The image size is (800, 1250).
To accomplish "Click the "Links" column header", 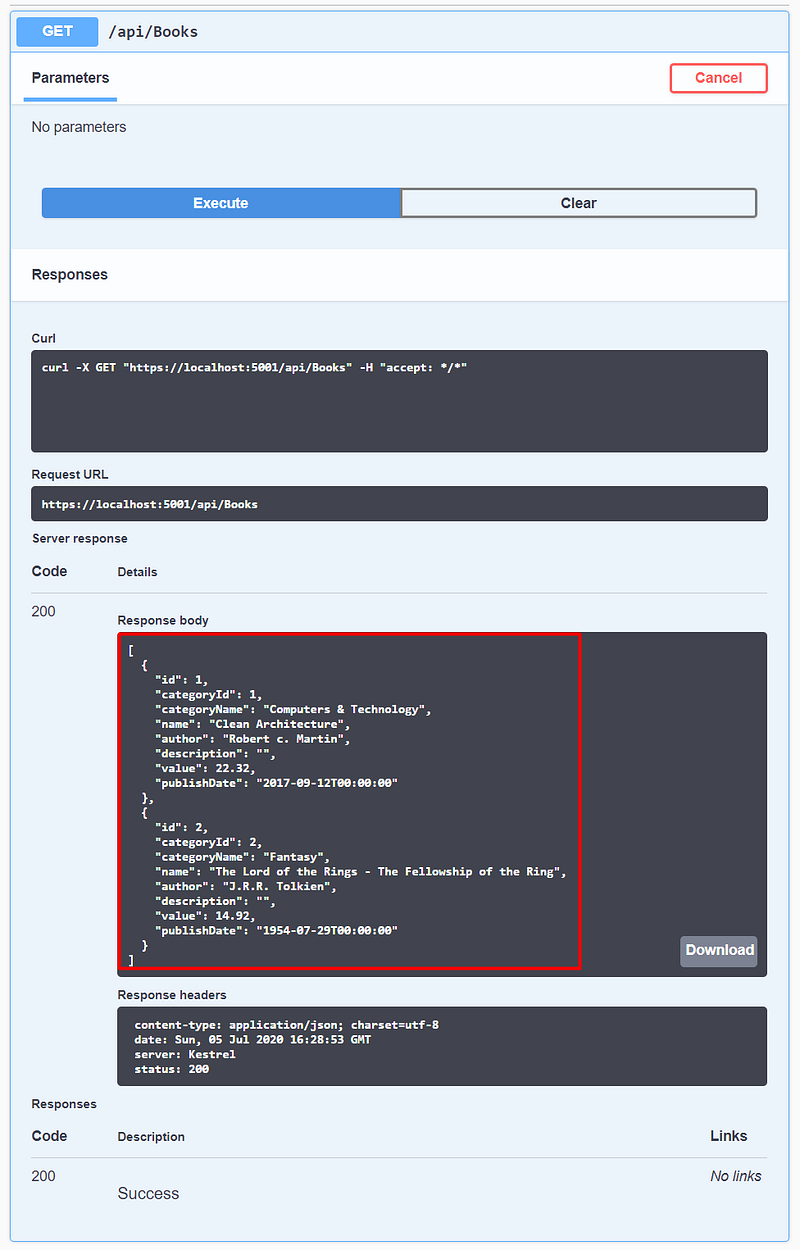I will point(729,1135).
